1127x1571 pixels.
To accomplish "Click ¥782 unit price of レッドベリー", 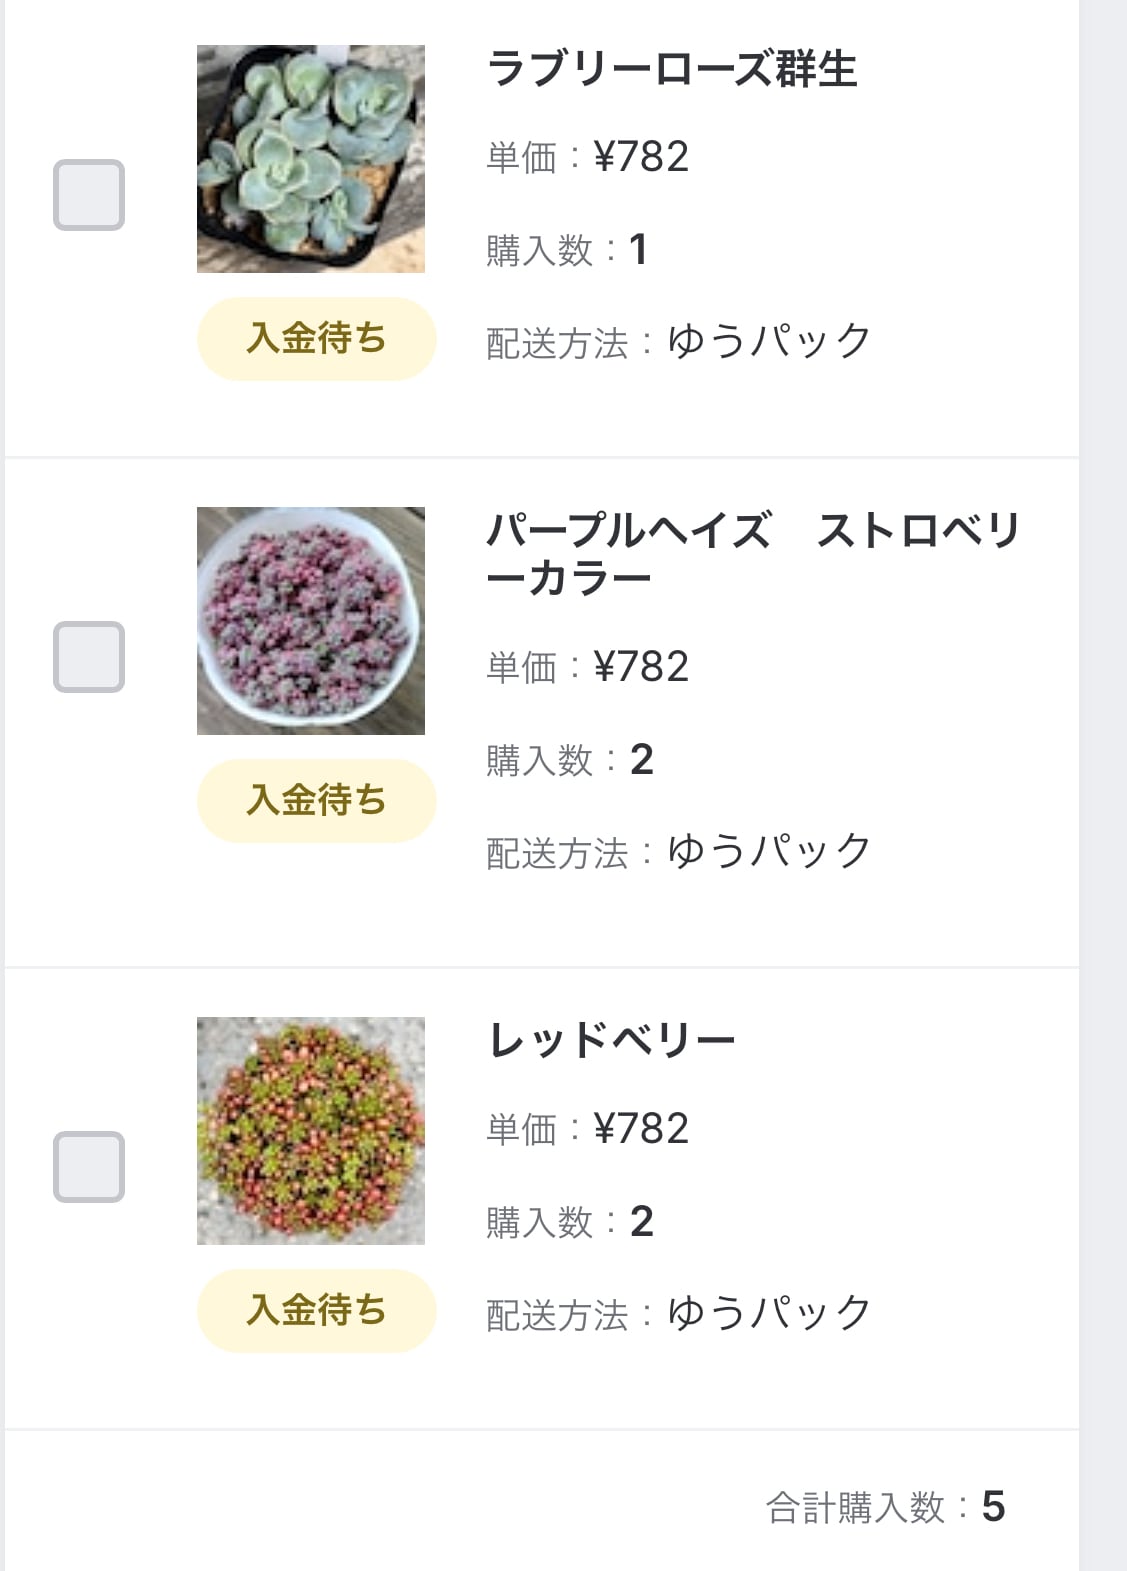I will point(641,1129).
